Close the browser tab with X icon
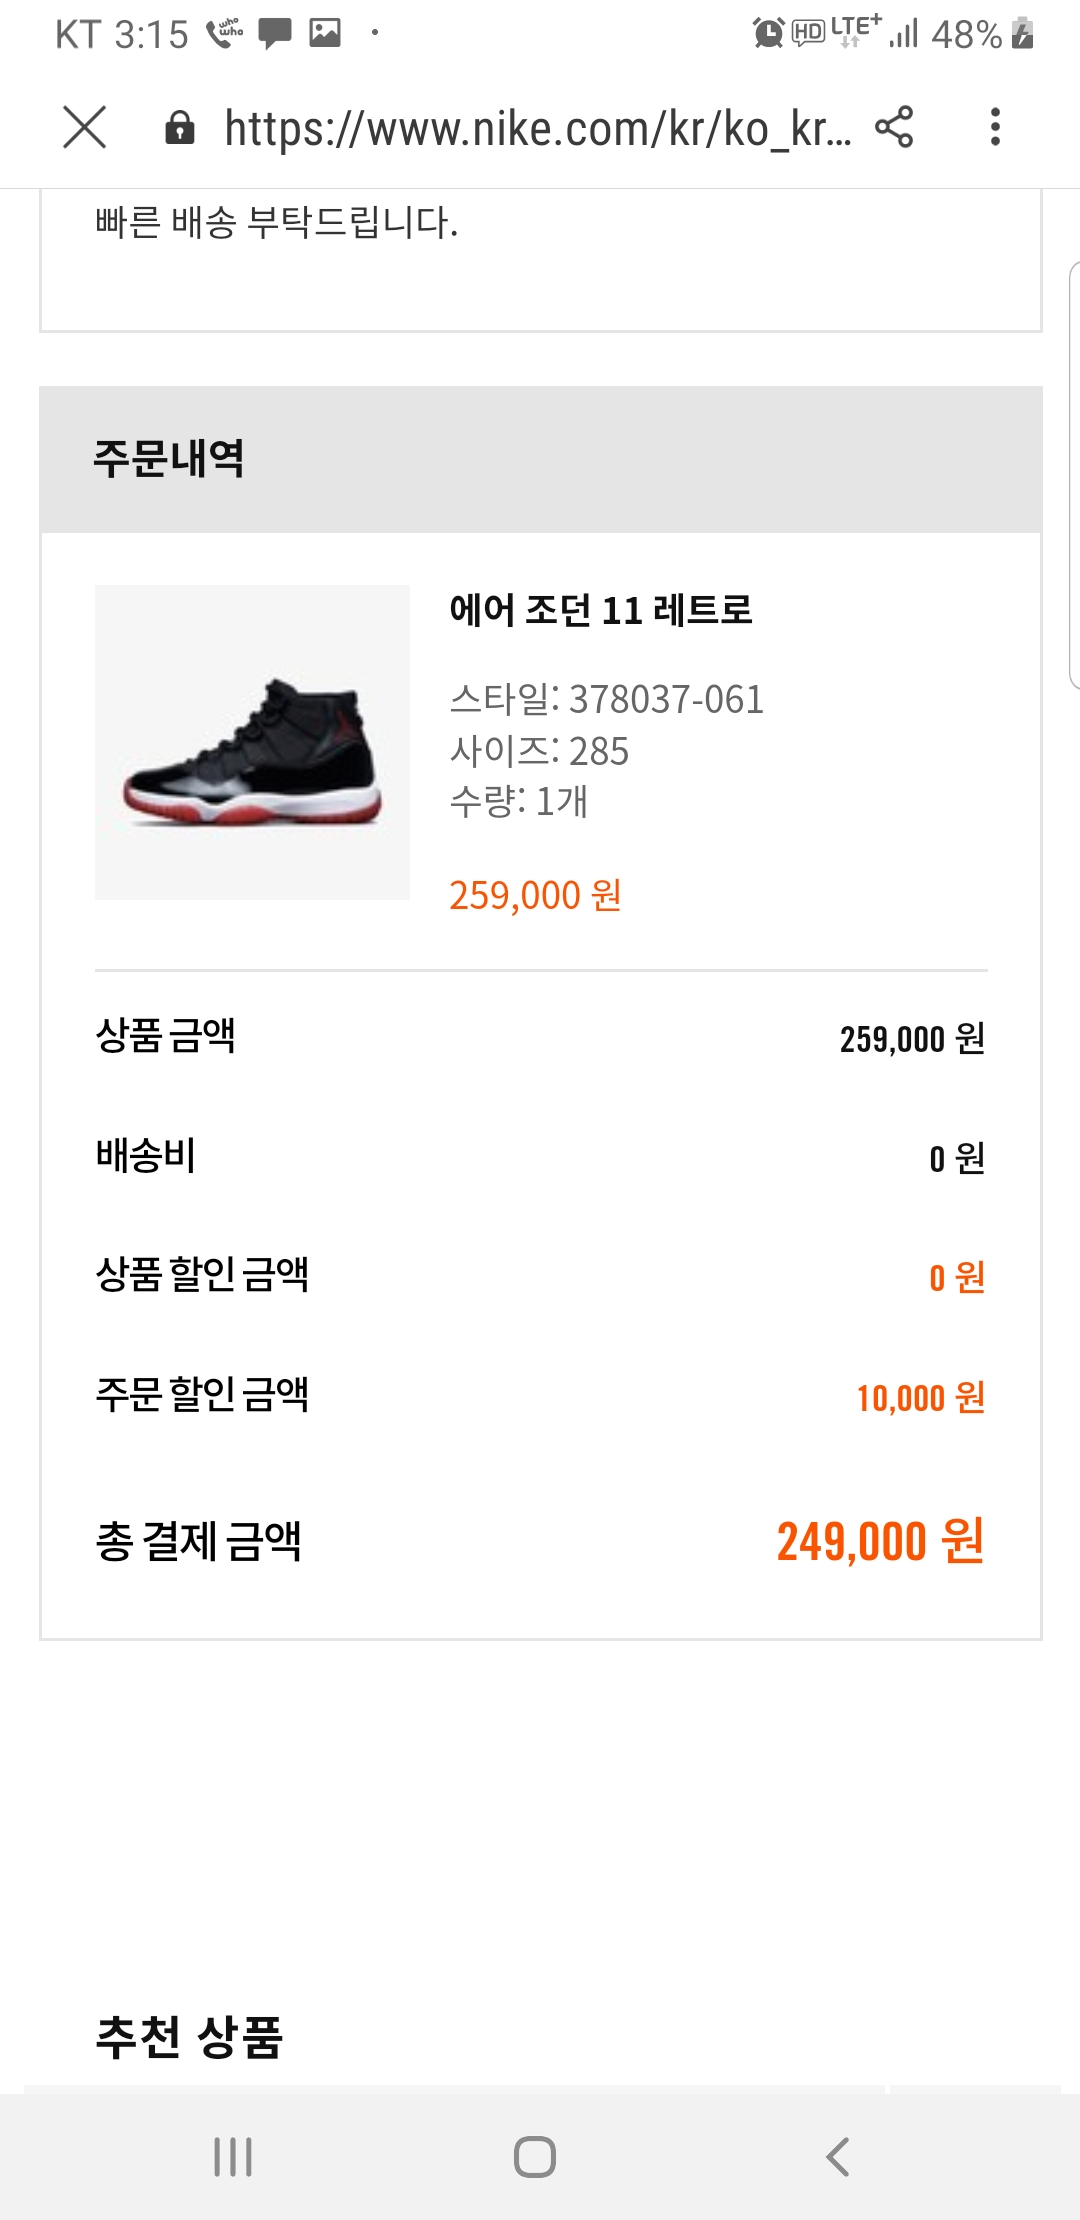The height and width of the screenshot is (2220, 1080). click(x=85, y=128)
